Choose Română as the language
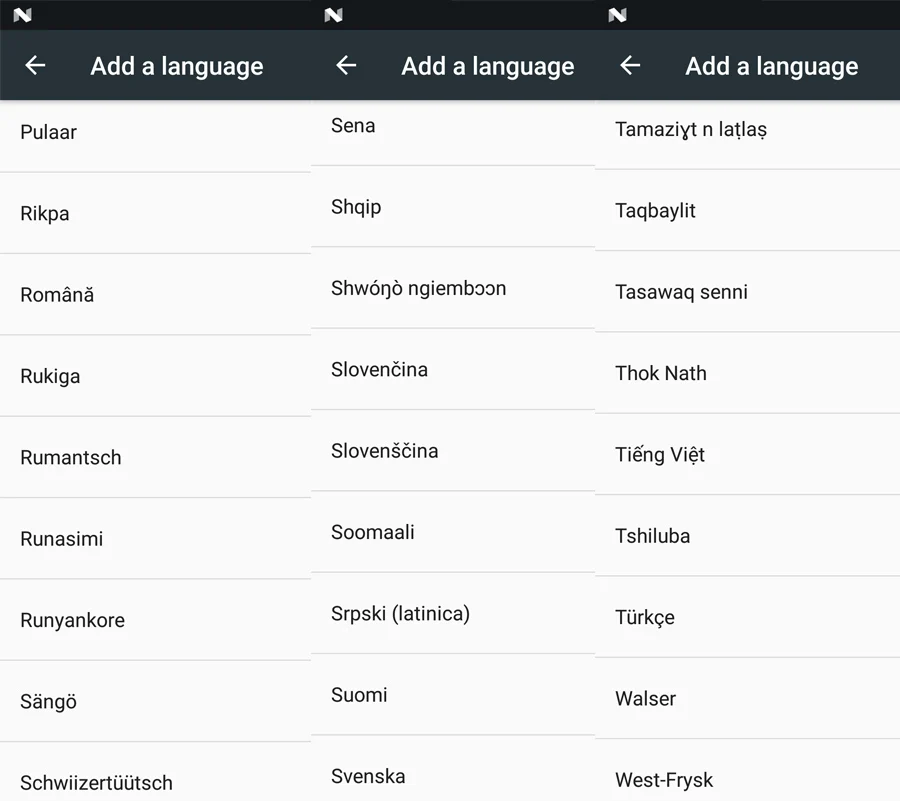Viewport: 900px width, 801px height. (156, 294)
